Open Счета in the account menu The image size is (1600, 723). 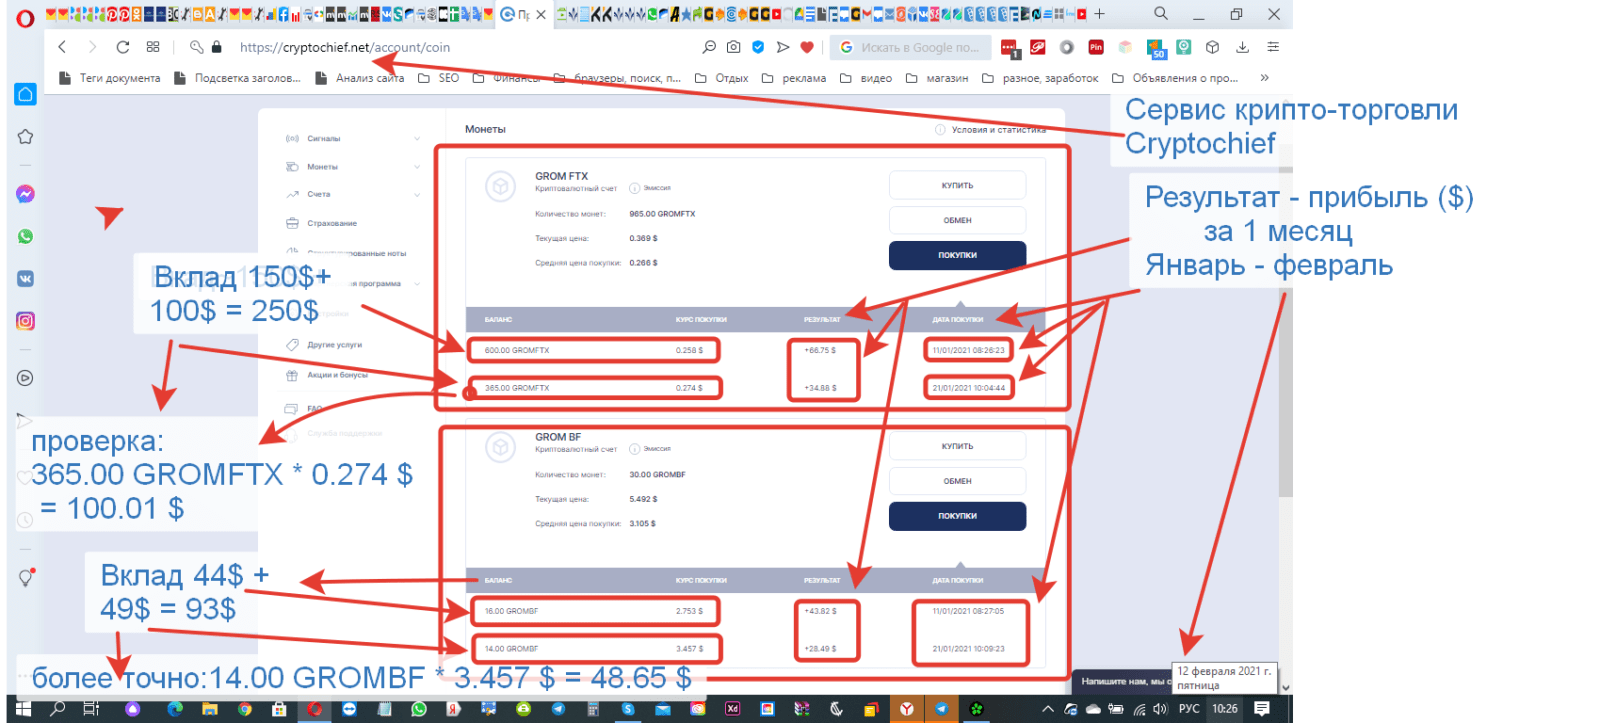pos(318,195)
